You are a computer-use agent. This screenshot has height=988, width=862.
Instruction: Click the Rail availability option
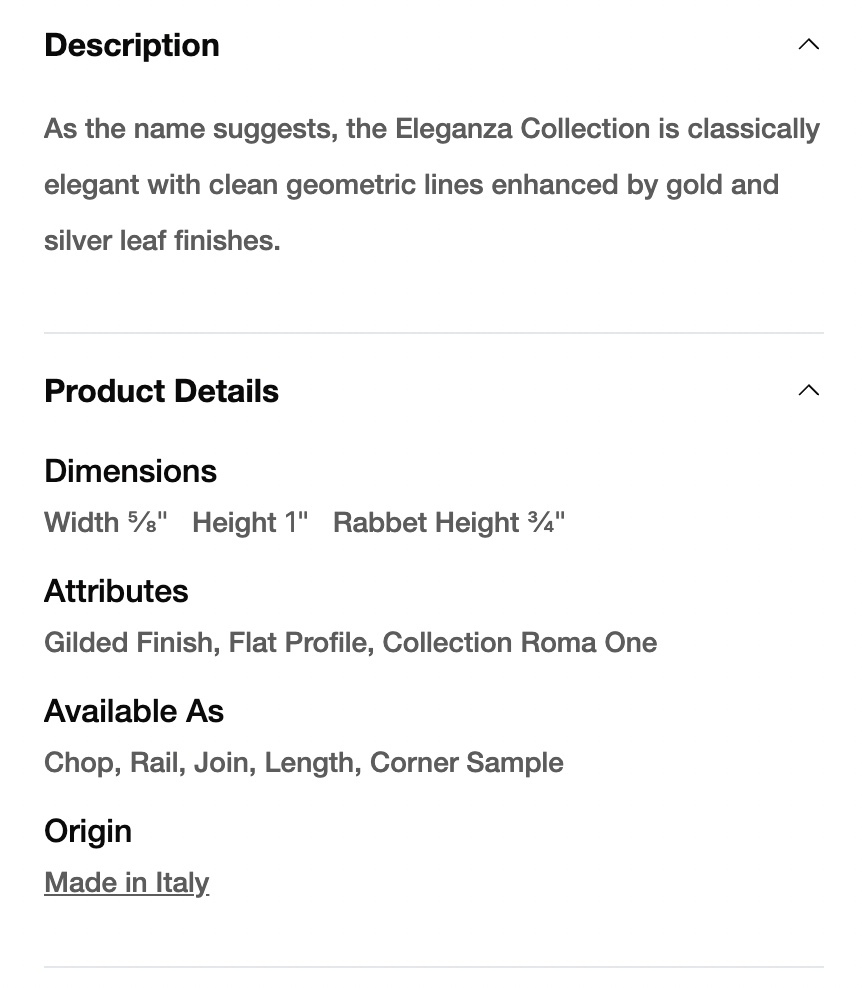[156, 762]
